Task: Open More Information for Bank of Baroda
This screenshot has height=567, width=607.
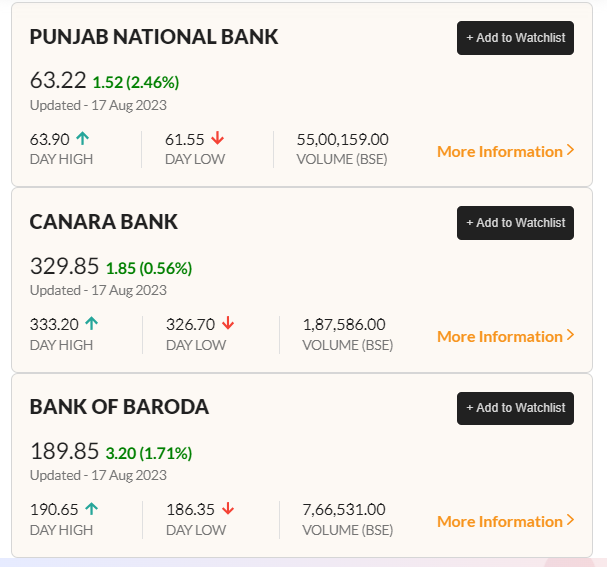Action: pos(505,522)
